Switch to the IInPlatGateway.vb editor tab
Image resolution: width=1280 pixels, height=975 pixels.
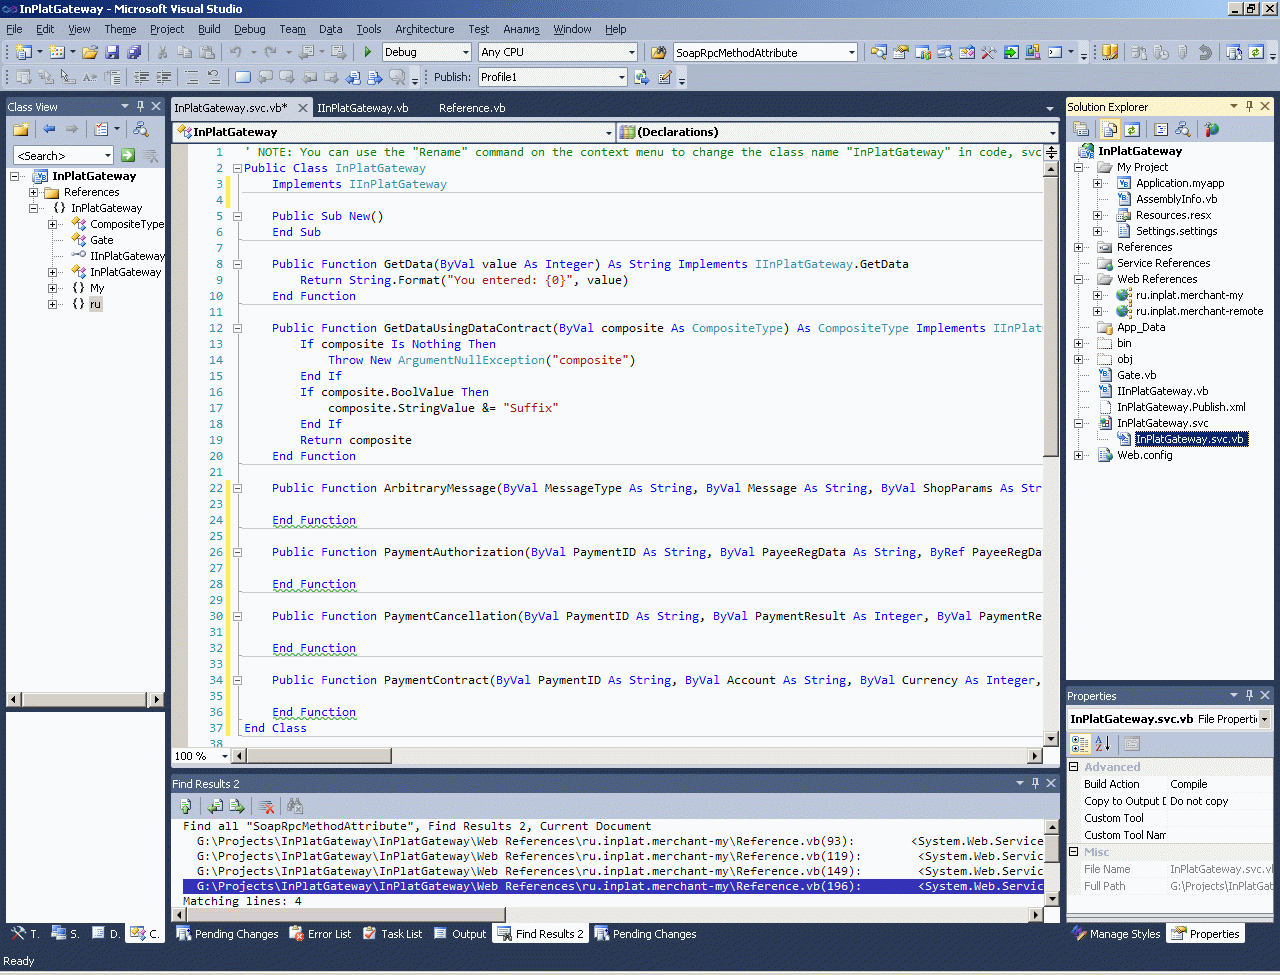click(x=362, y=108)
